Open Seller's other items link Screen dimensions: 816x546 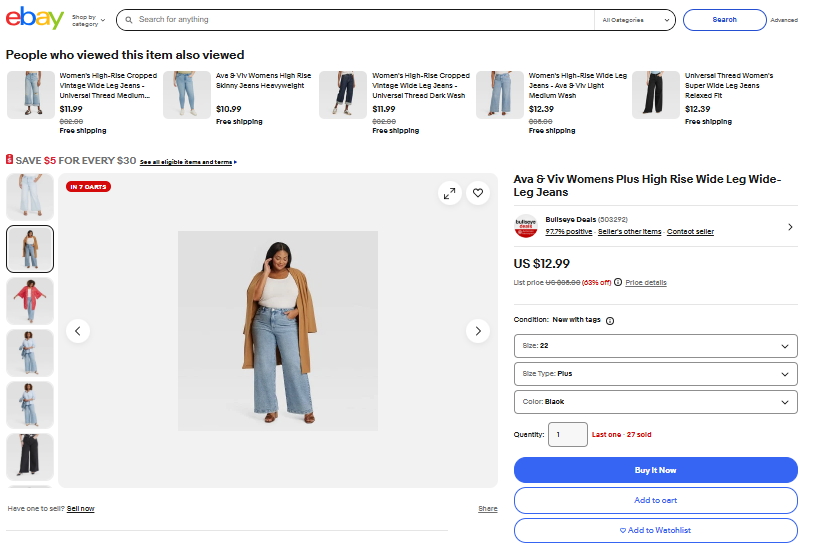(x=630, y=232)
